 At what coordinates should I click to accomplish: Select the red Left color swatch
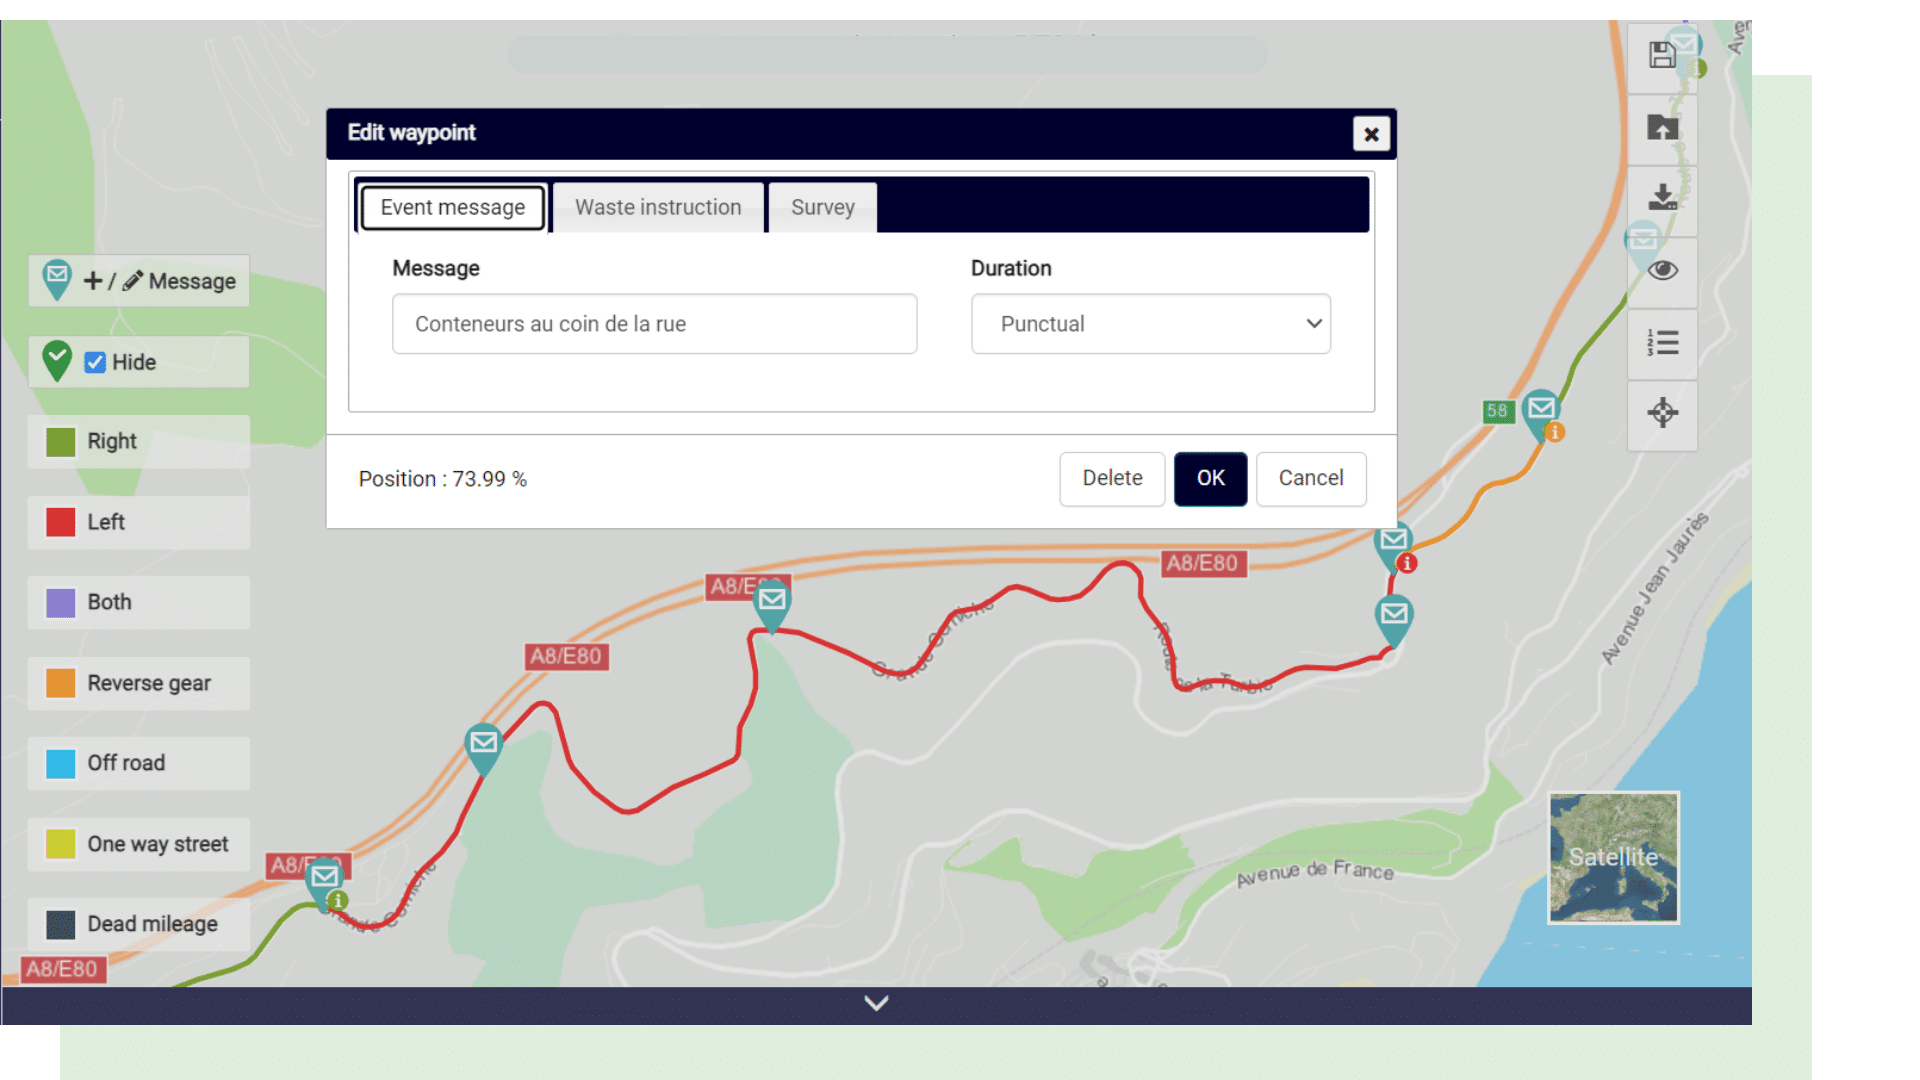61,522
